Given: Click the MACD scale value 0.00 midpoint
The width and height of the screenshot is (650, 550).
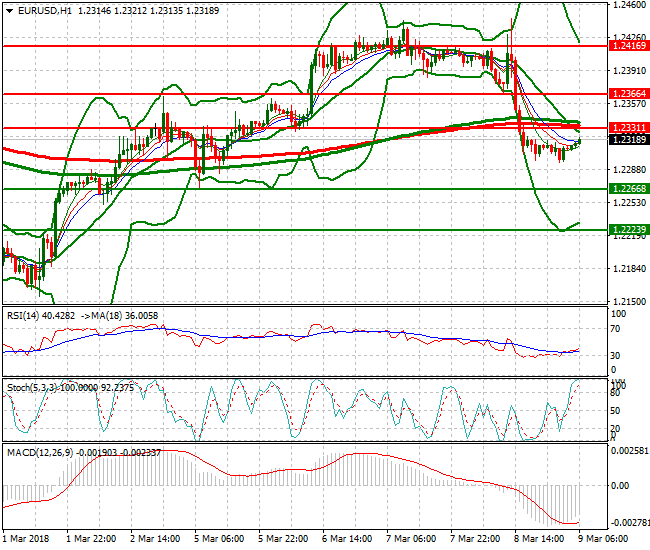Looking at the screenshot, I should tap(619, 486).
